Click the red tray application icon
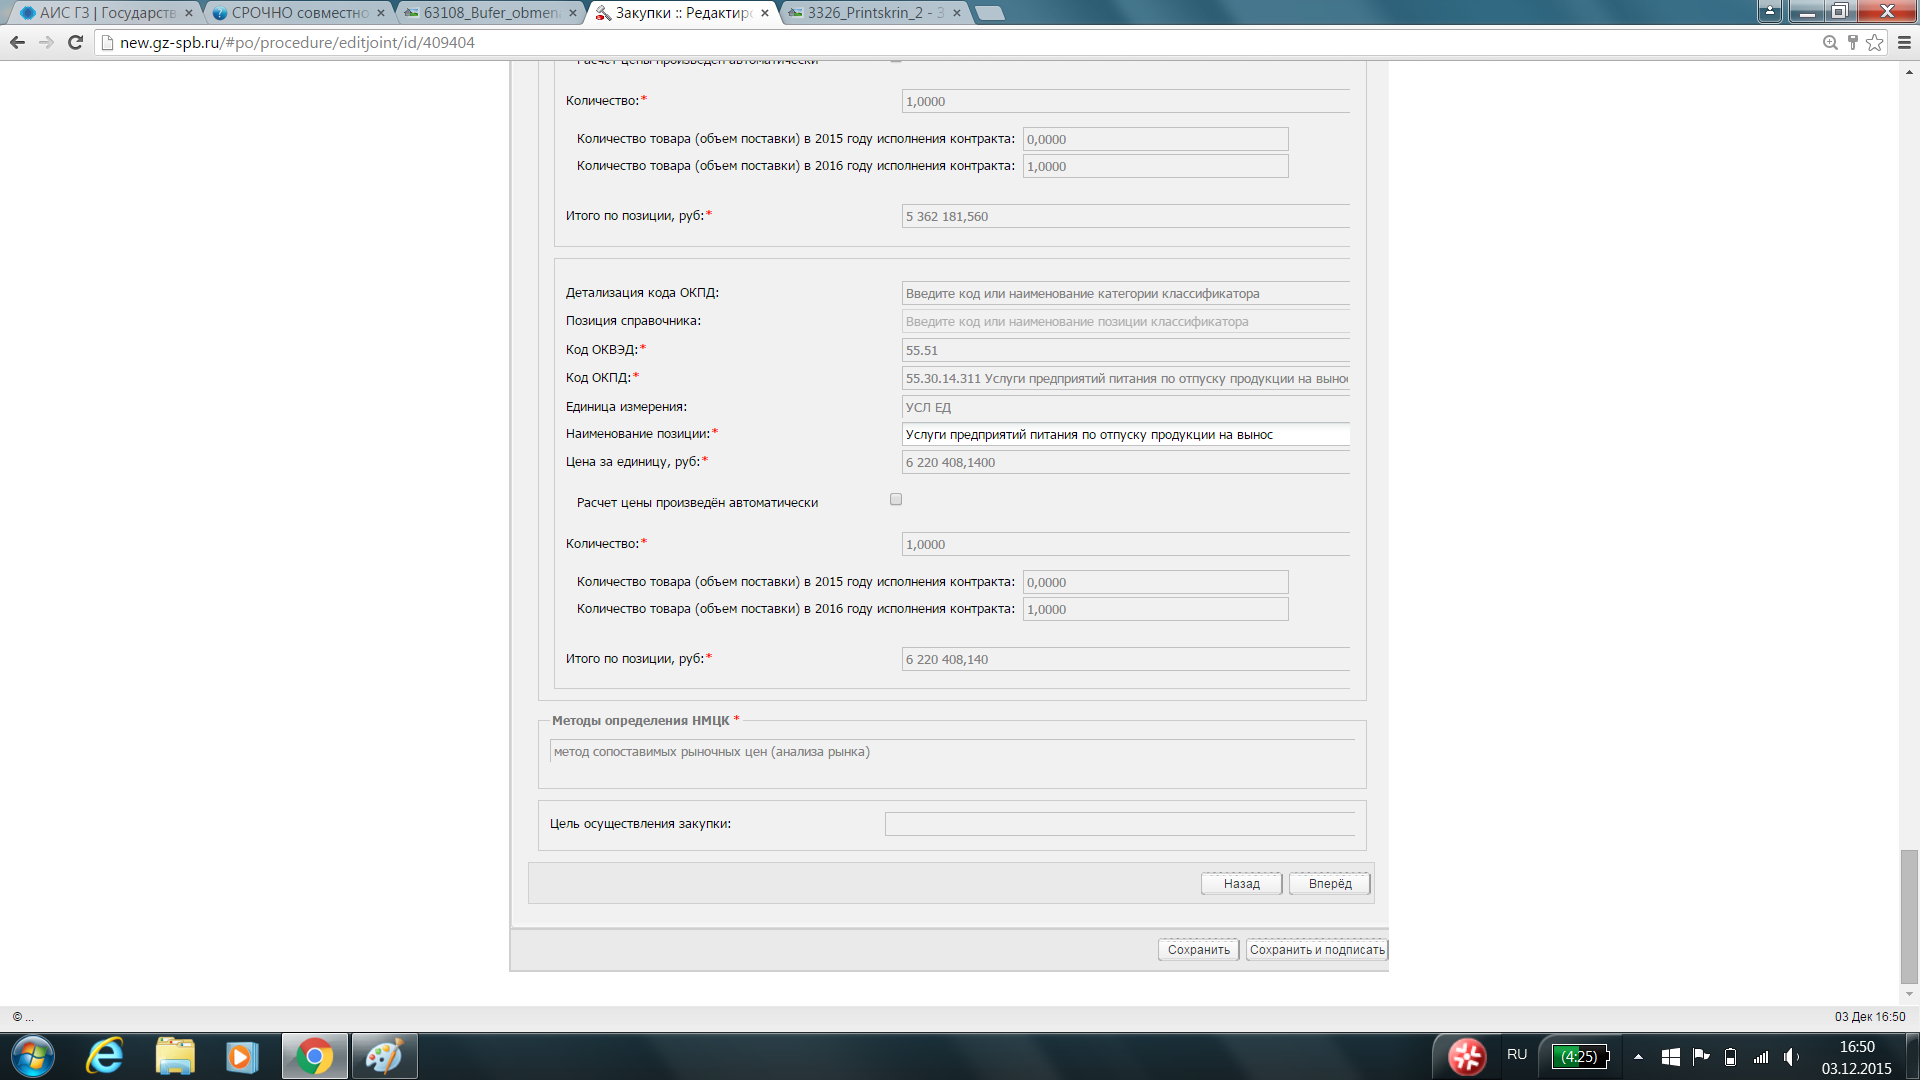Screen dimensions: 1920x1080 1467,1056
